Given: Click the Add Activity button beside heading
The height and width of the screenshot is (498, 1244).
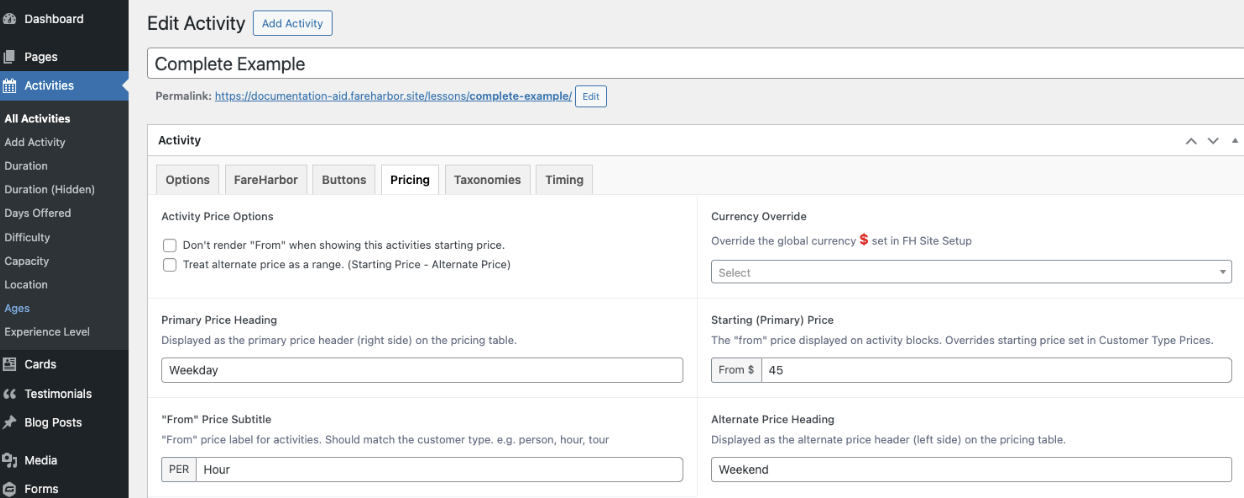Looking at the screenshot, I should pos(292,23).
